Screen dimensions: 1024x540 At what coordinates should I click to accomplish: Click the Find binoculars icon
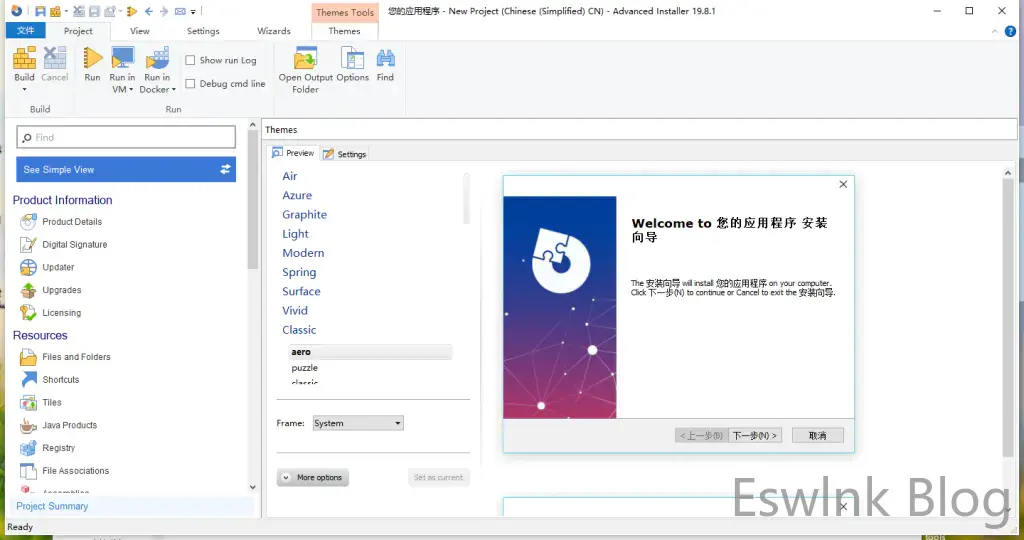[x=385, y=59]
